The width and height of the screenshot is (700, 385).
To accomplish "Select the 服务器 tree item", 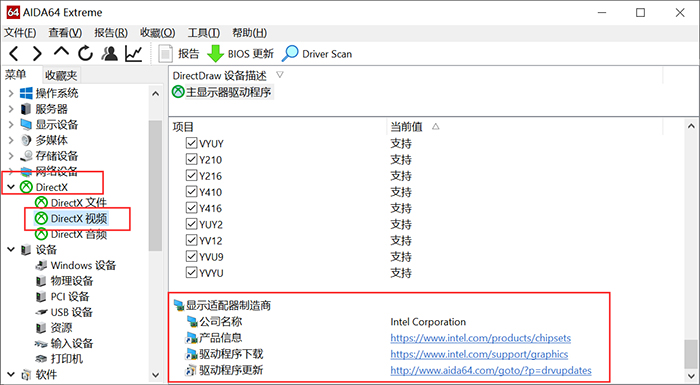I will coord(44,109).
